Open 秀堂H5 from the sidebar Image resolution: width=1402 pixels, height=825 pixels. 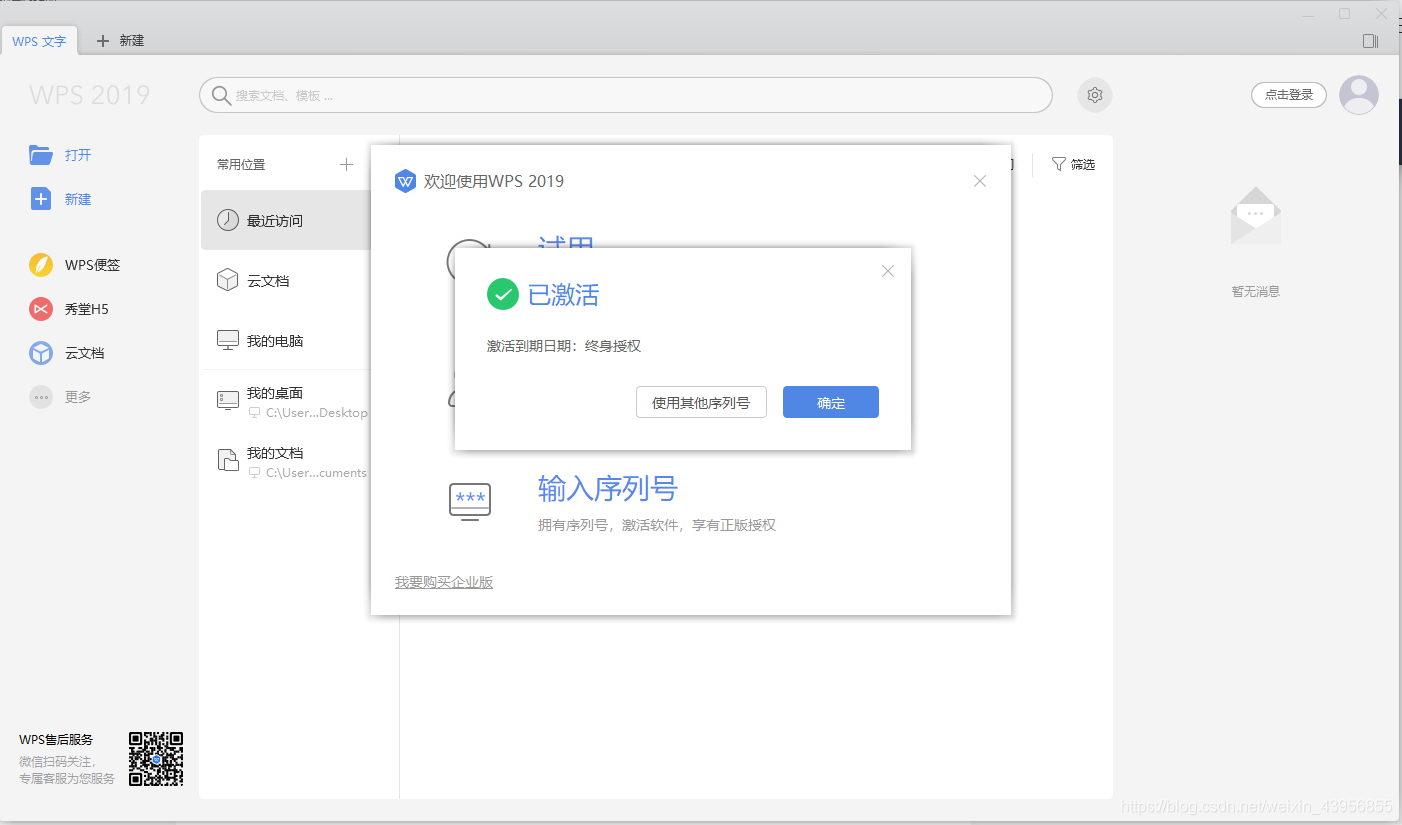pos(69,309)
